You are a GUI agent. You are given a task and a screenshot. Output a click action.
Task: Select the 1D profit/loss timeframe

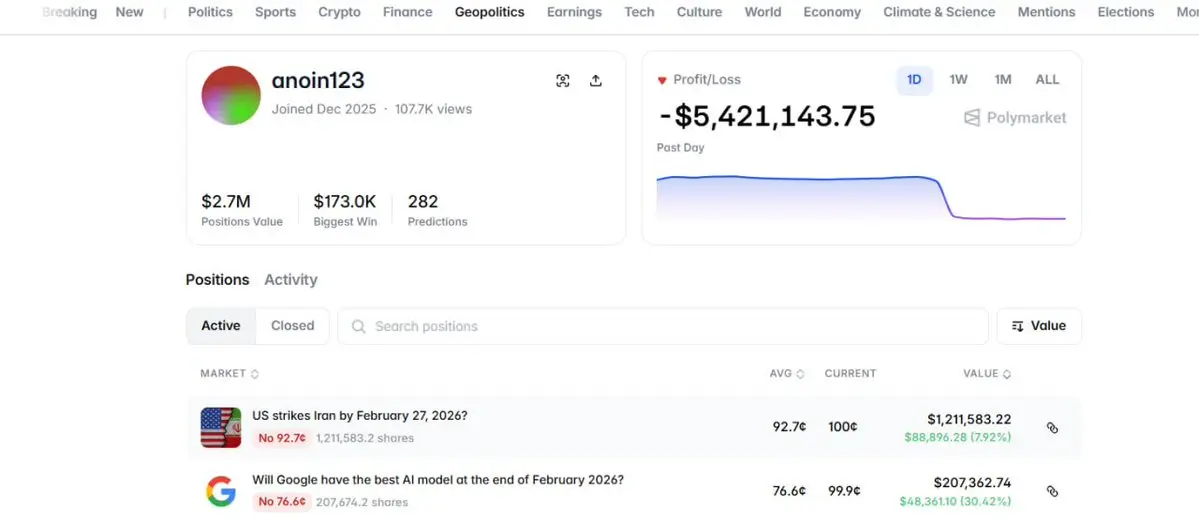pyautogui.click(x=914, y=80)
